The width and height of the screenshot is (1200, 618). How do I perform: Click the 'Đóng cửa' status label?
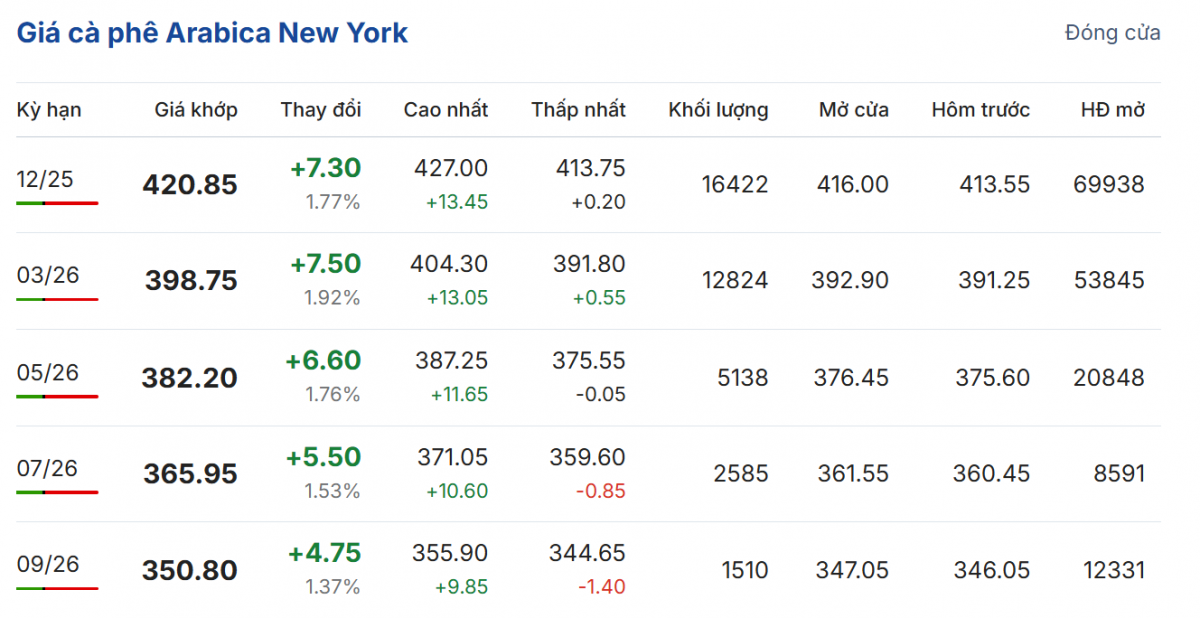1112,33
